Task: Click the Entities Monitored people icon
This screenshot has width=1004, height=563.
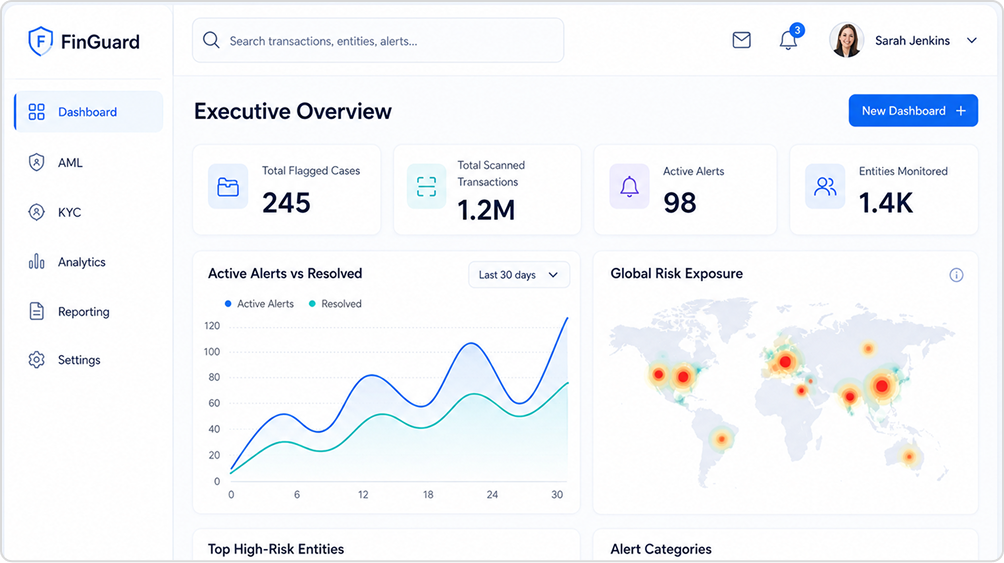Action: pyautogui.click(x=825, y=186)
